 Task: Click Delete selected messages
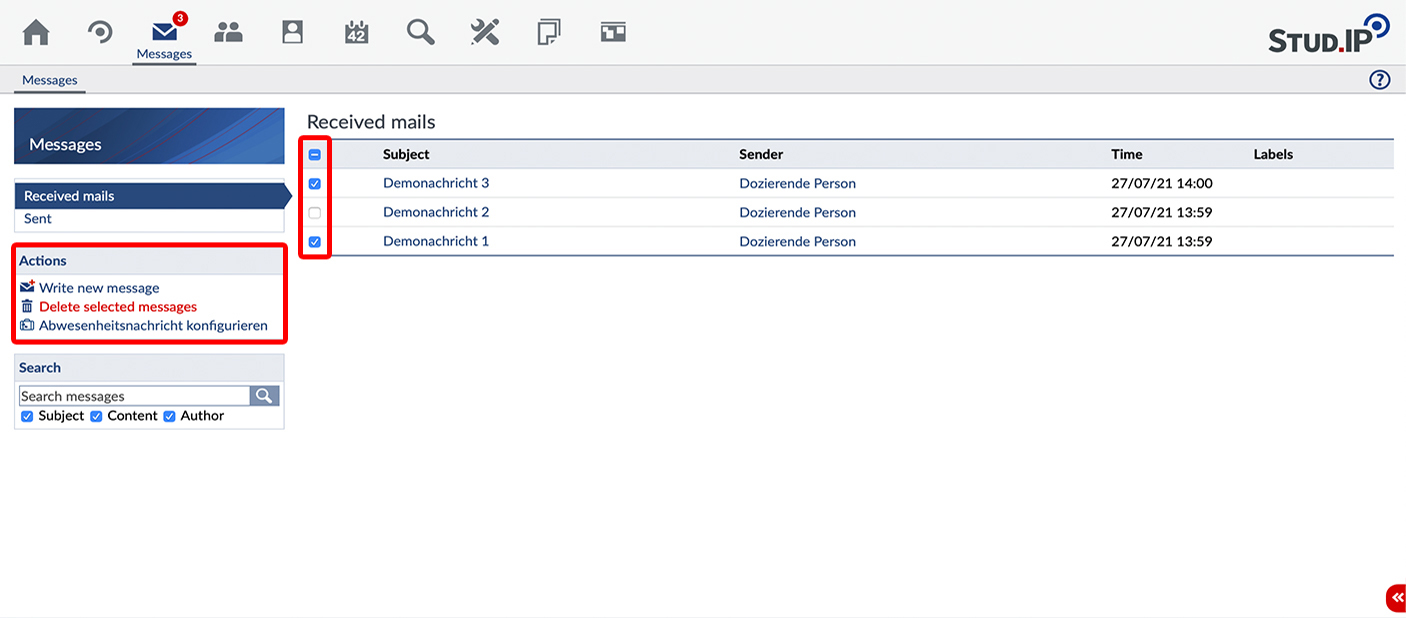tap(117, 307)
